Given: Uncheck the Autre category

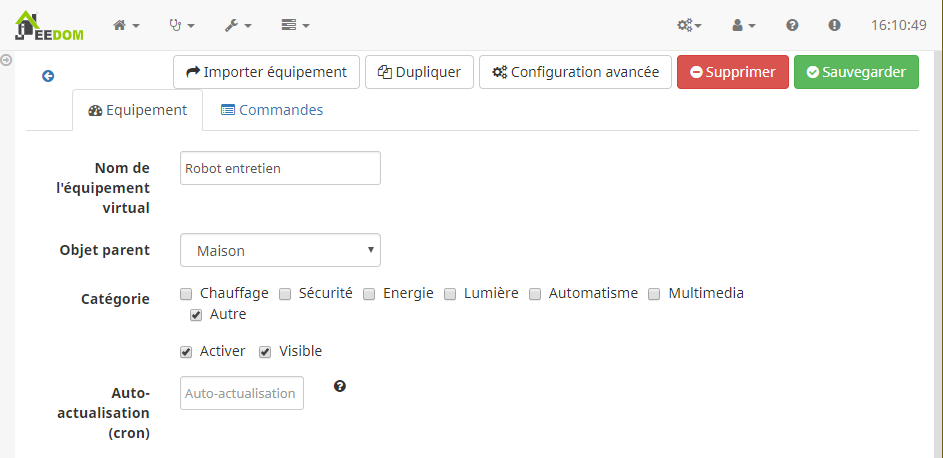Looking at the screenshot, I should pos(196,315).
